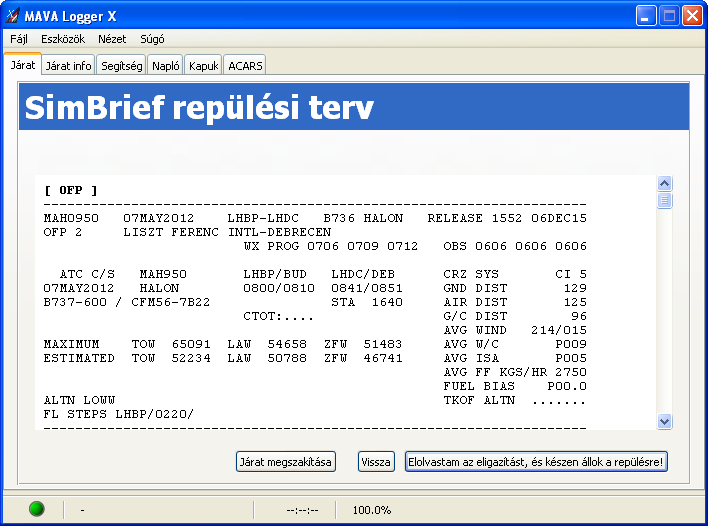Switch to the Járat info tab
Viewport: 708px width, 526px height.
tap(68, 66)
